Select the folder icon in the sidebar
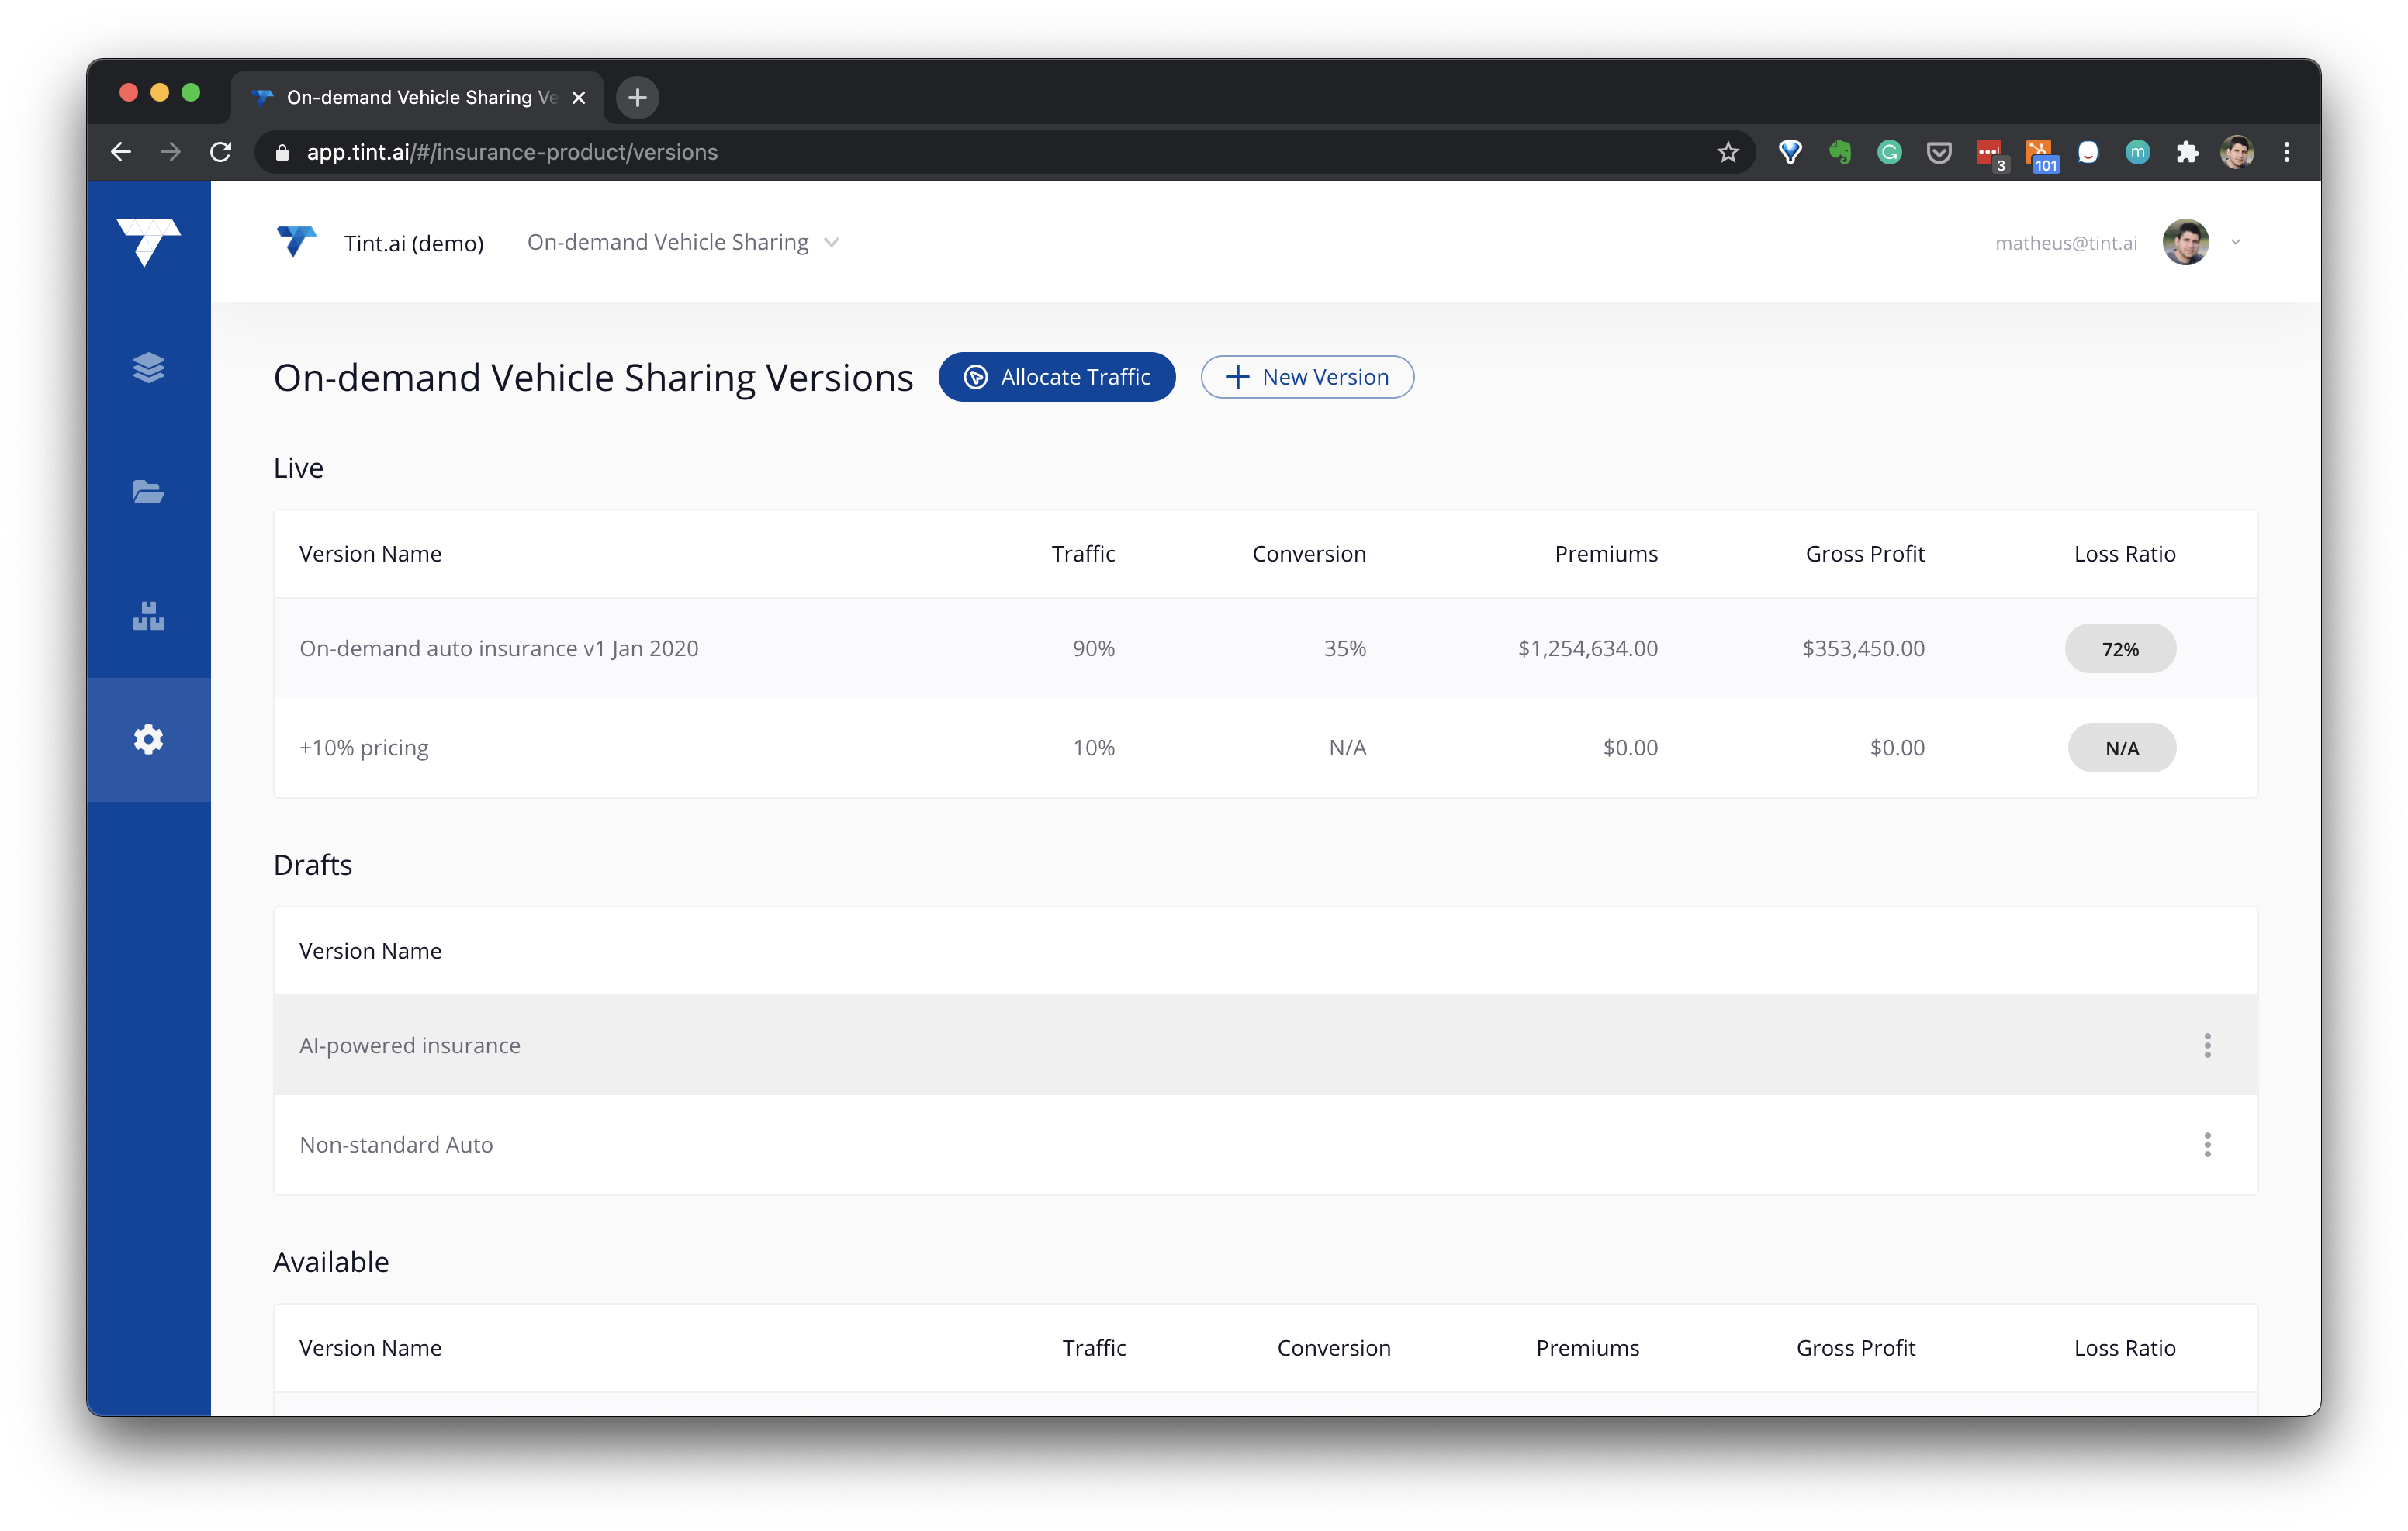Viewport: 2408px width, 1531px height. coord(148,491)
